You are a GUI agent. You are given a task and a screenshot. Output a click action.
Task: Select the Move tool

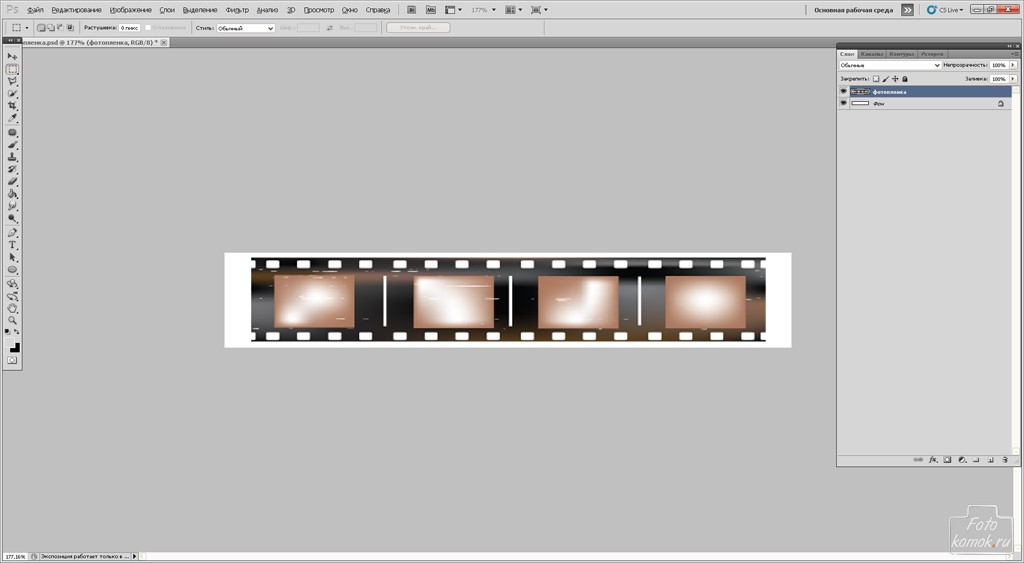click(x=13, y=57)
